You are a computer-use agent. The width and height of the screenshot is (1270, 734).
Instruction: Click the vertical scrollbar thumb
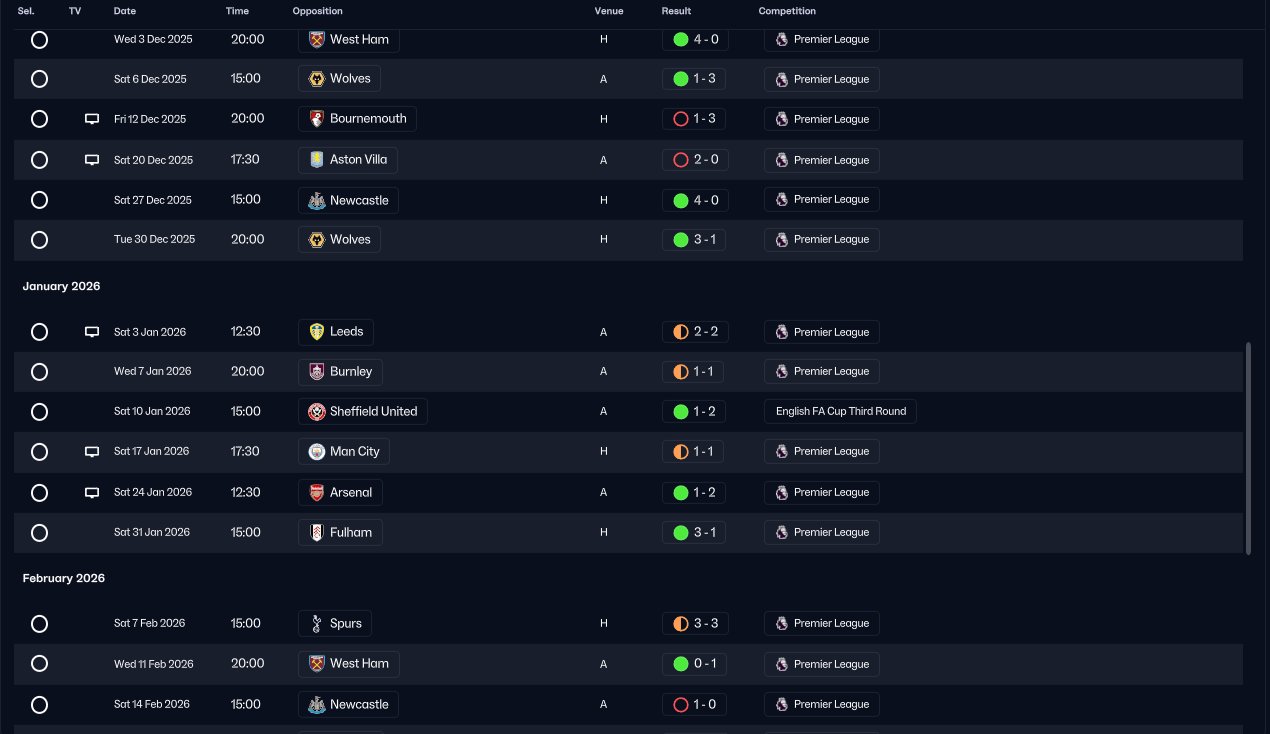point(1248,448)
